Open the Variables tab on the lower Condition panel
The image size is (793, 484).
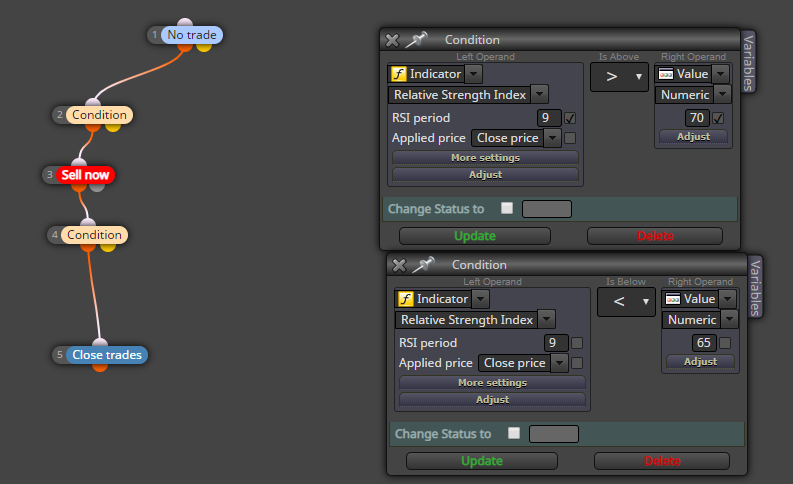point(756,287)
